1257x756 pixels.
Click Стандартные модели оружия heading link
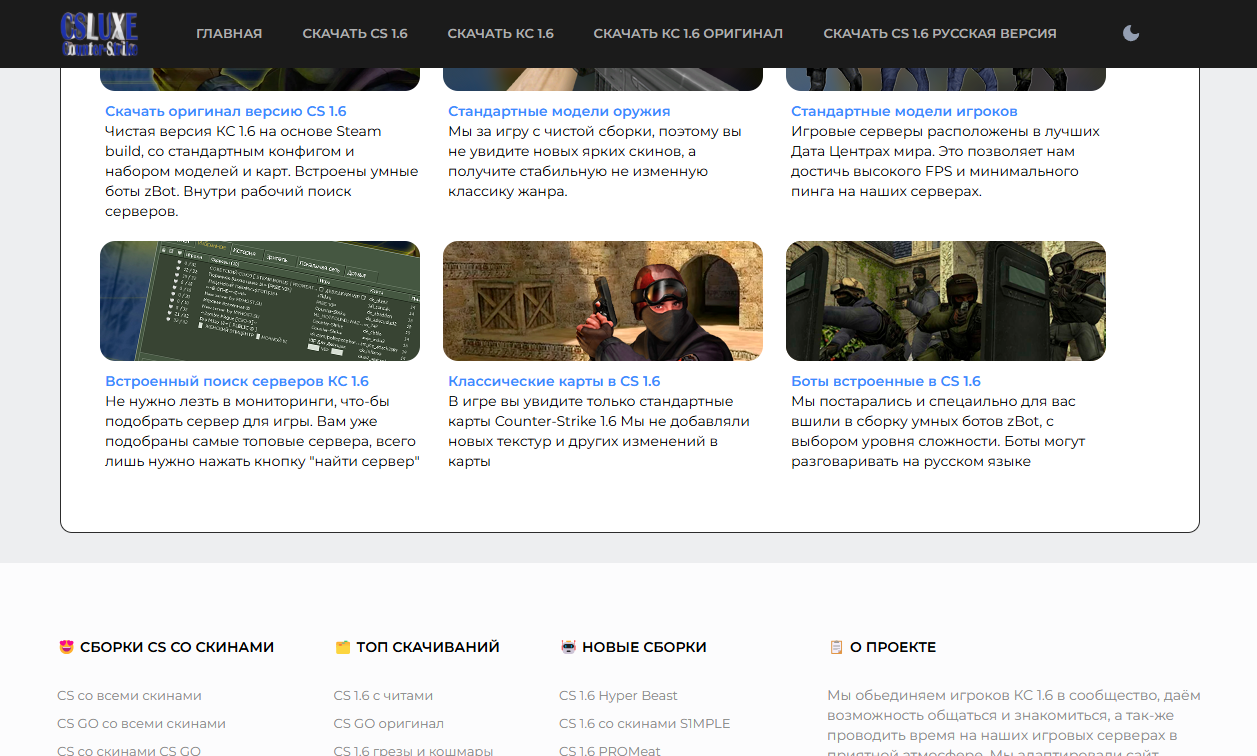pos(559,111)
